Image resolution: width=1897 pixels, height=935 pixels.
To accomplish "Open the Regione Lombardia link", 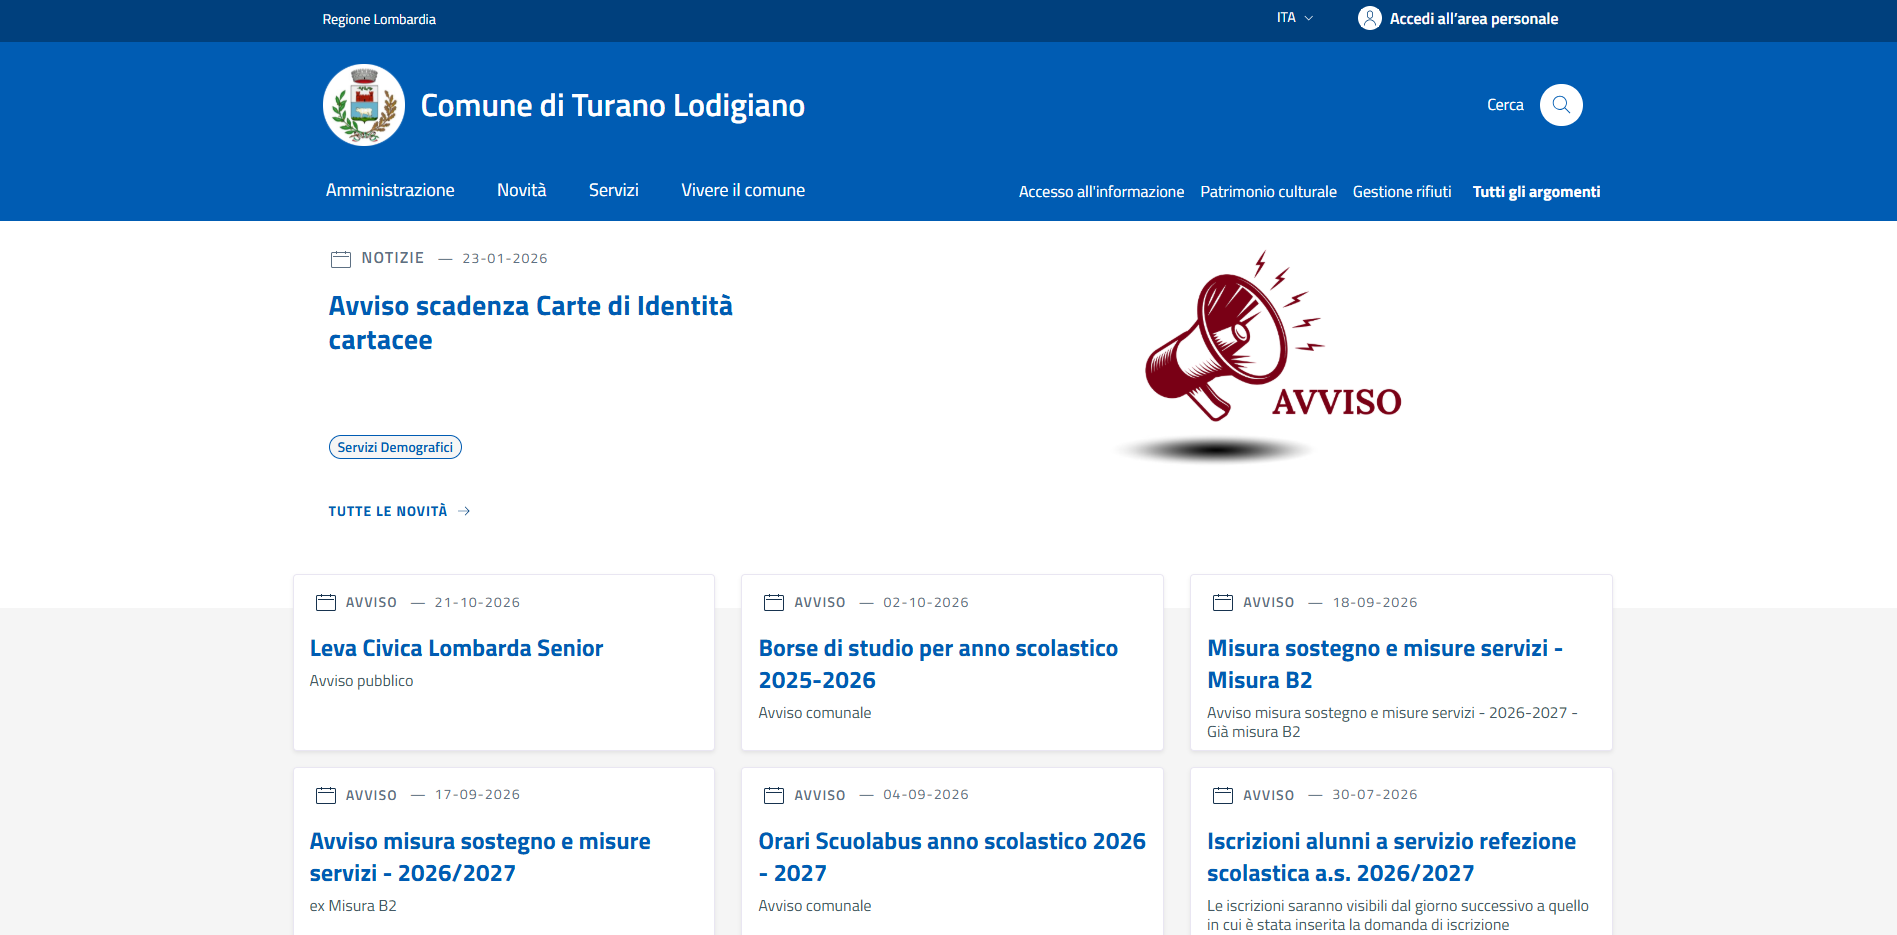I will point(379,19).
